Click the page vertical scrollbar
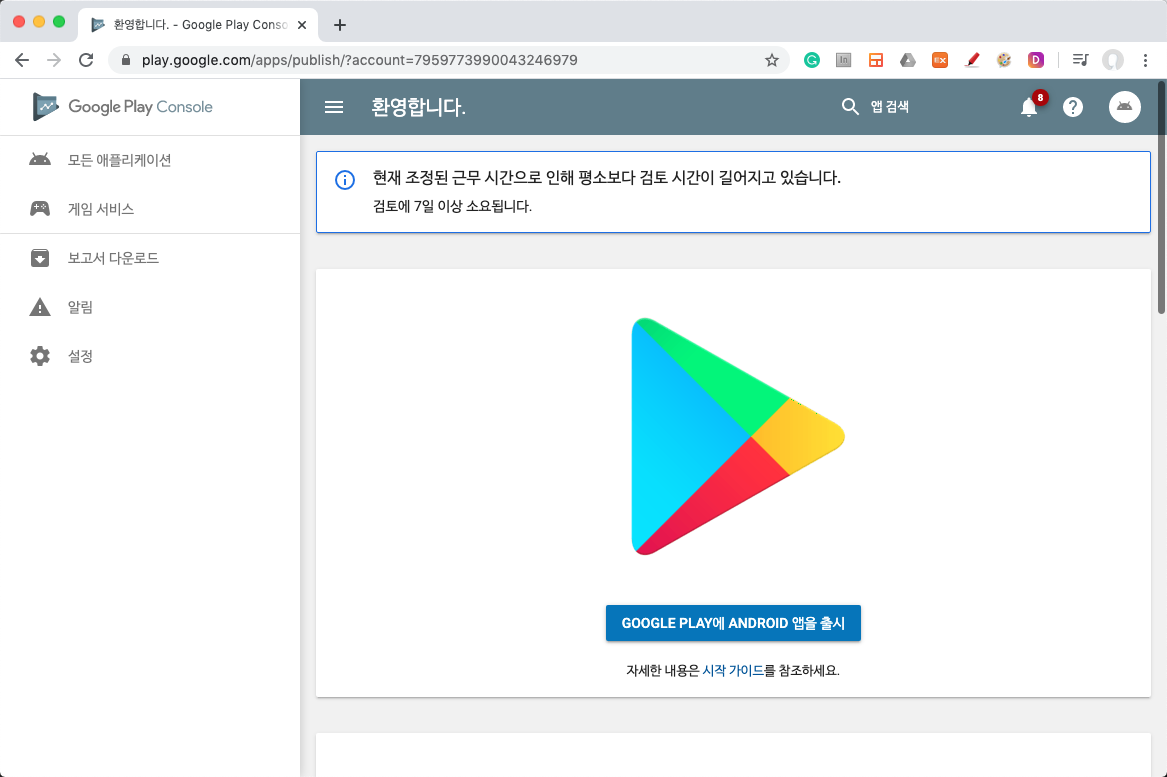 1162,199
